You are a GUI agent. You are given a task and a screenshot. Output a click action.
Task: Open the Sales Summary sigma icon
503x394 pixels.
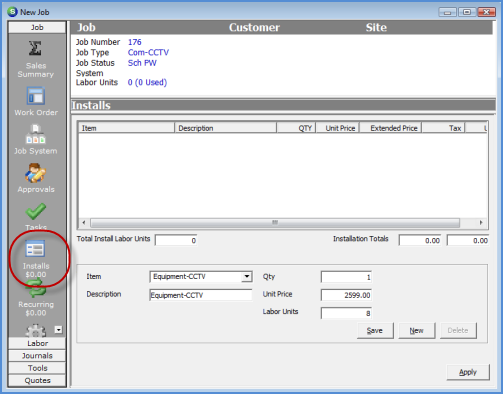click(x=35, y=48)
